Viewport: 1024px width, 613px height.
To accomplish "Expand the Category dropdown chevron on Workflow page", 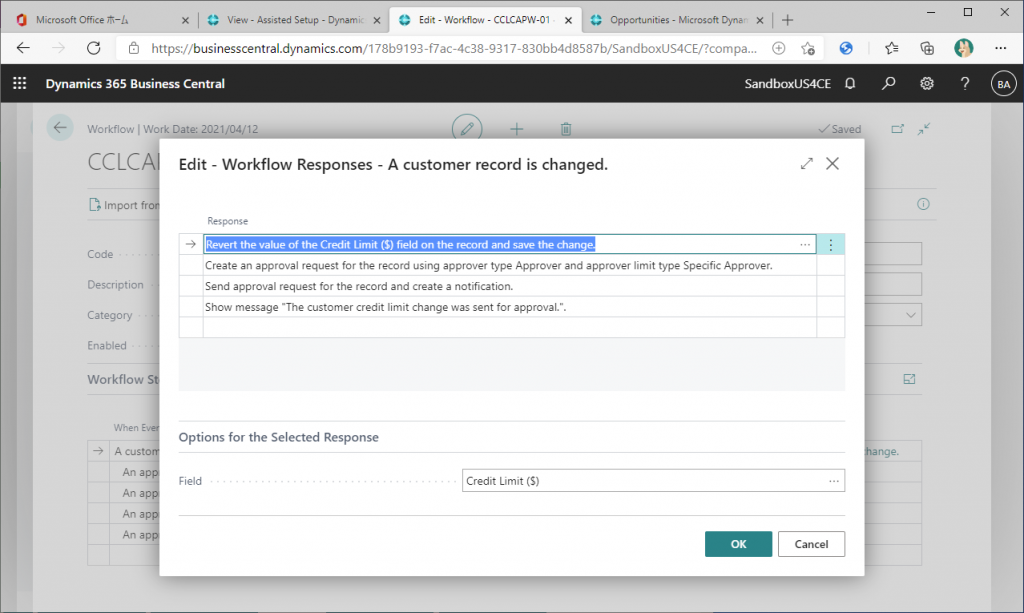I will 910,315.
